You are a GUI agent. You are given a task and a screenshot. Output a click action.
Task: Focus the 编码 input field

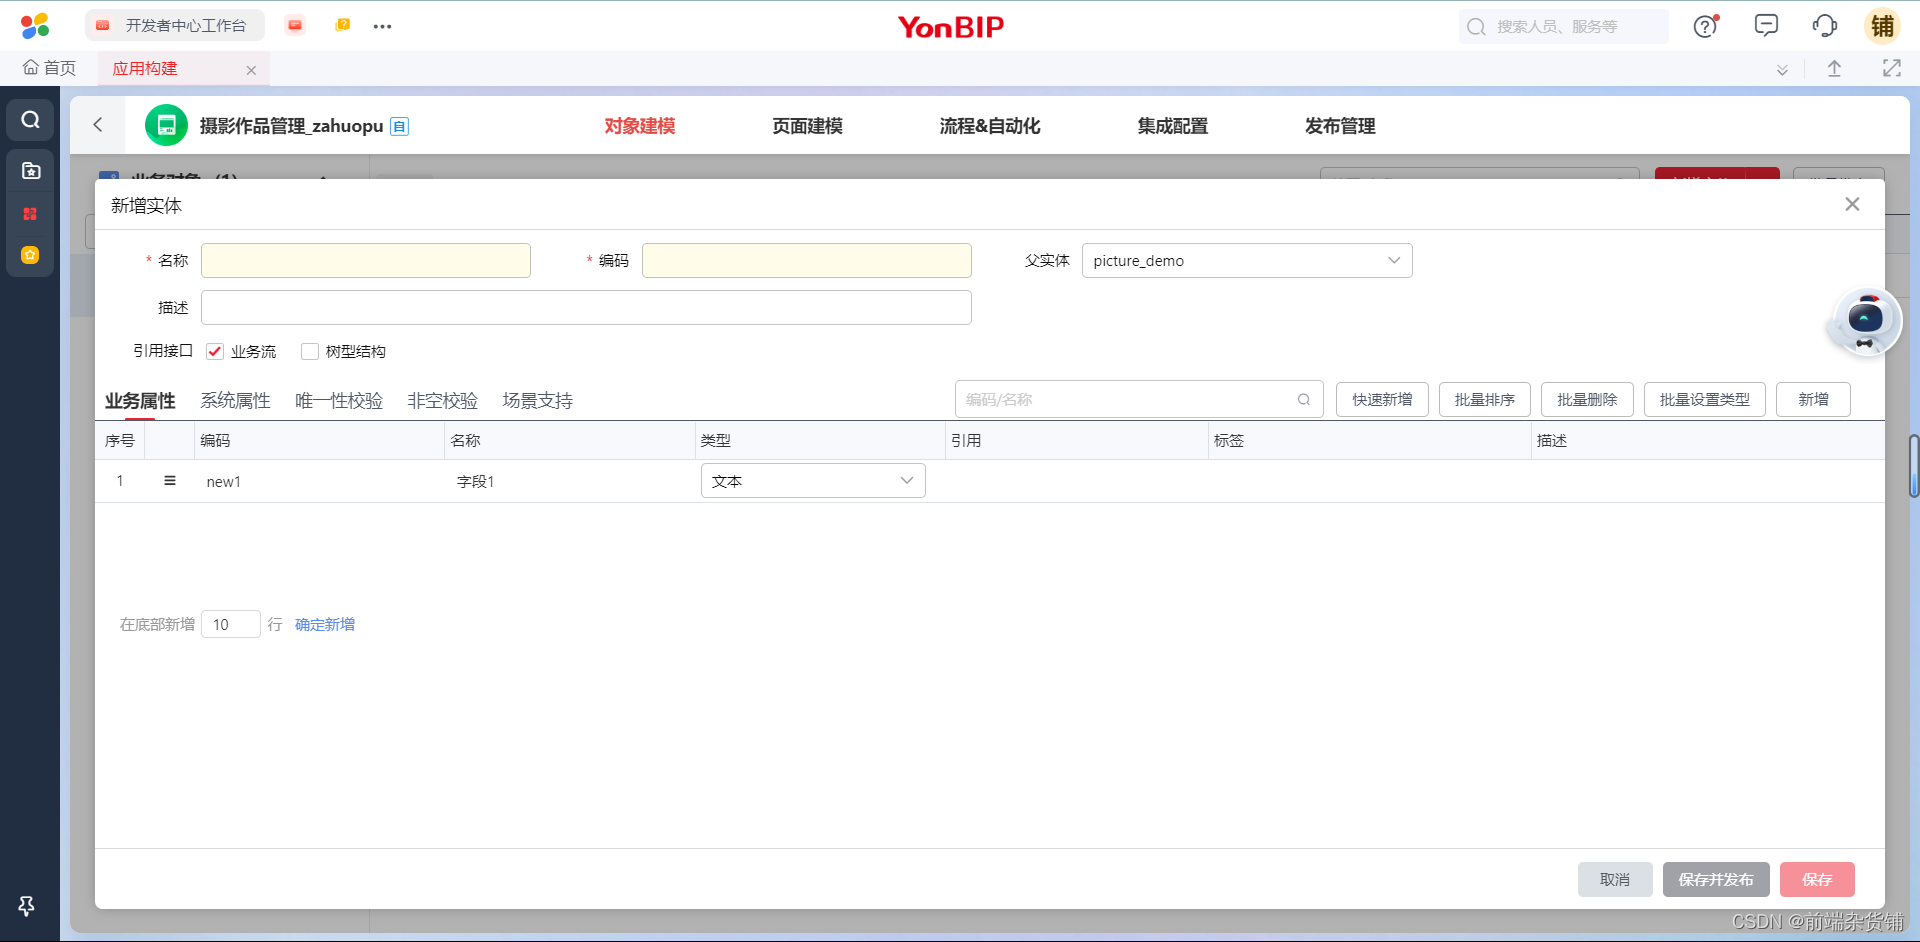coord(807,261)
